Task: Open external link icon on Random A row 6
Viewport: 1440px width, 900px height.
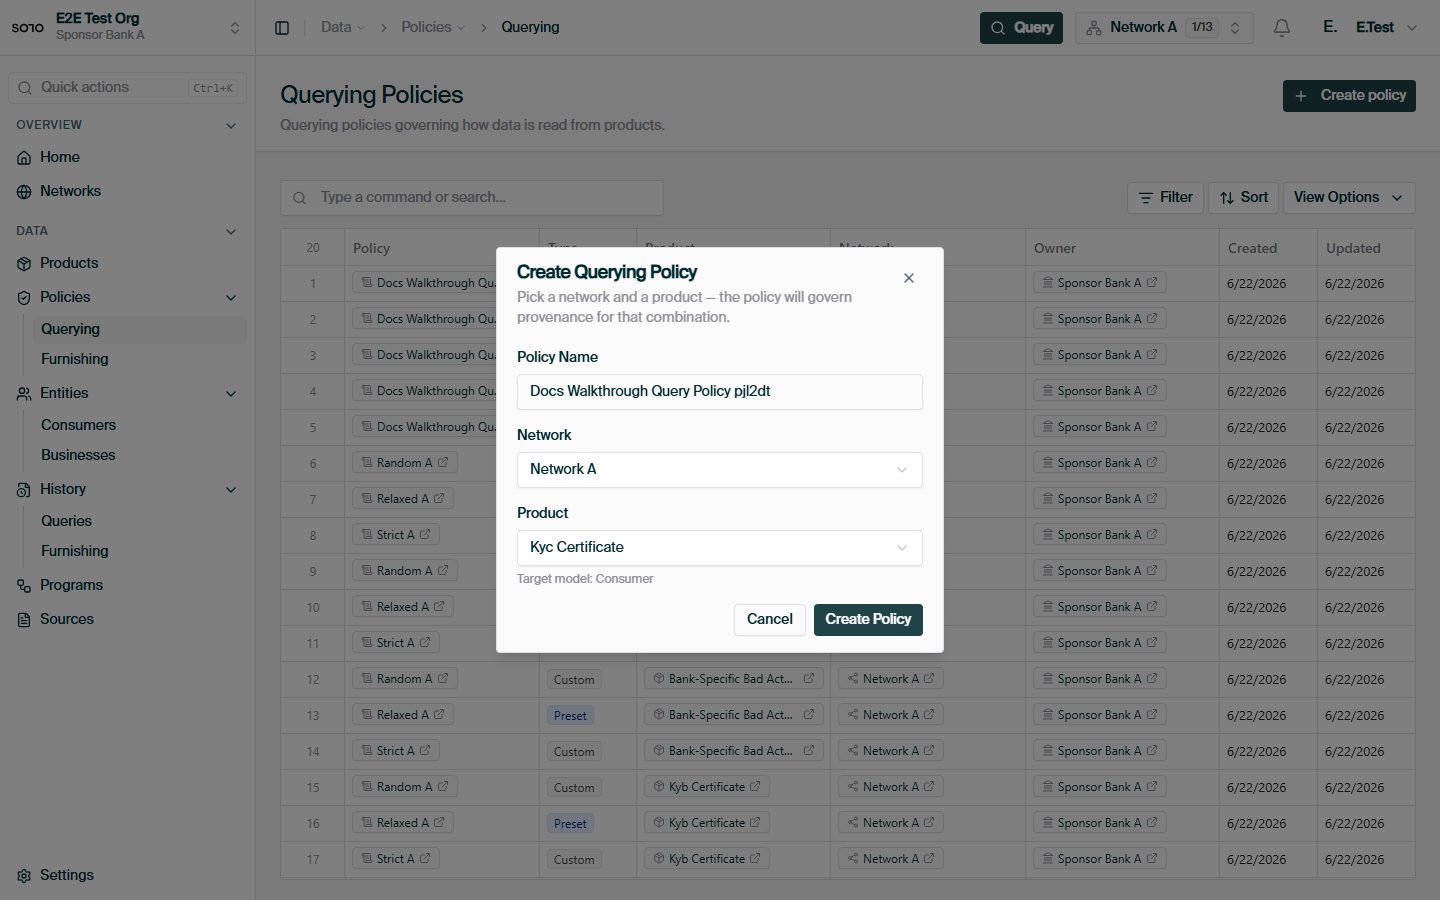Action: [x=443, y=462]
